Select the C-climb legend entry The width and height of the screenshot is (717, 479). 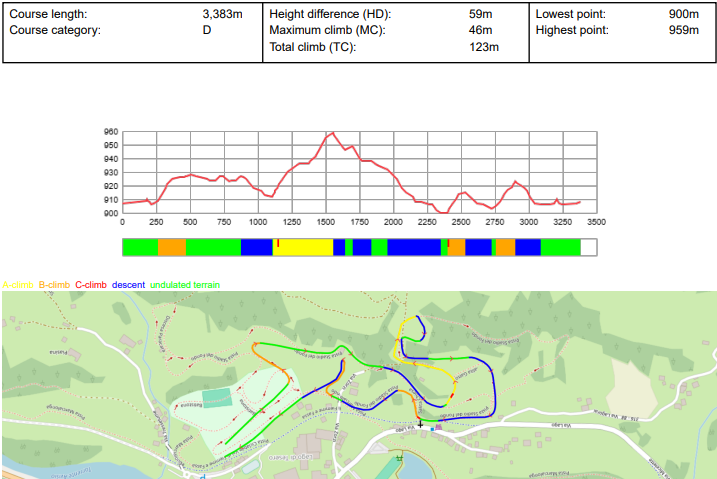(x=91, y=285)
